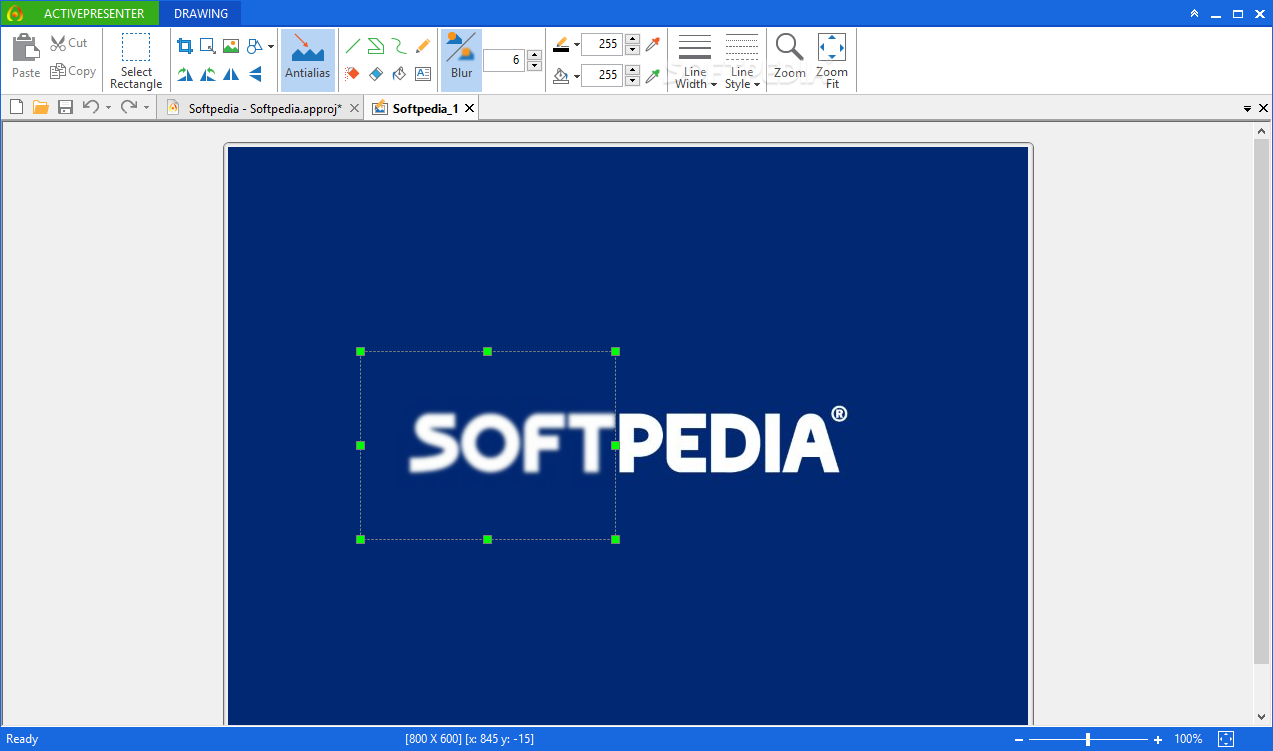Pick line color with red eyedropper
Screen dimensions: 1273x751
pyautogui.click(x=653, y=44)
